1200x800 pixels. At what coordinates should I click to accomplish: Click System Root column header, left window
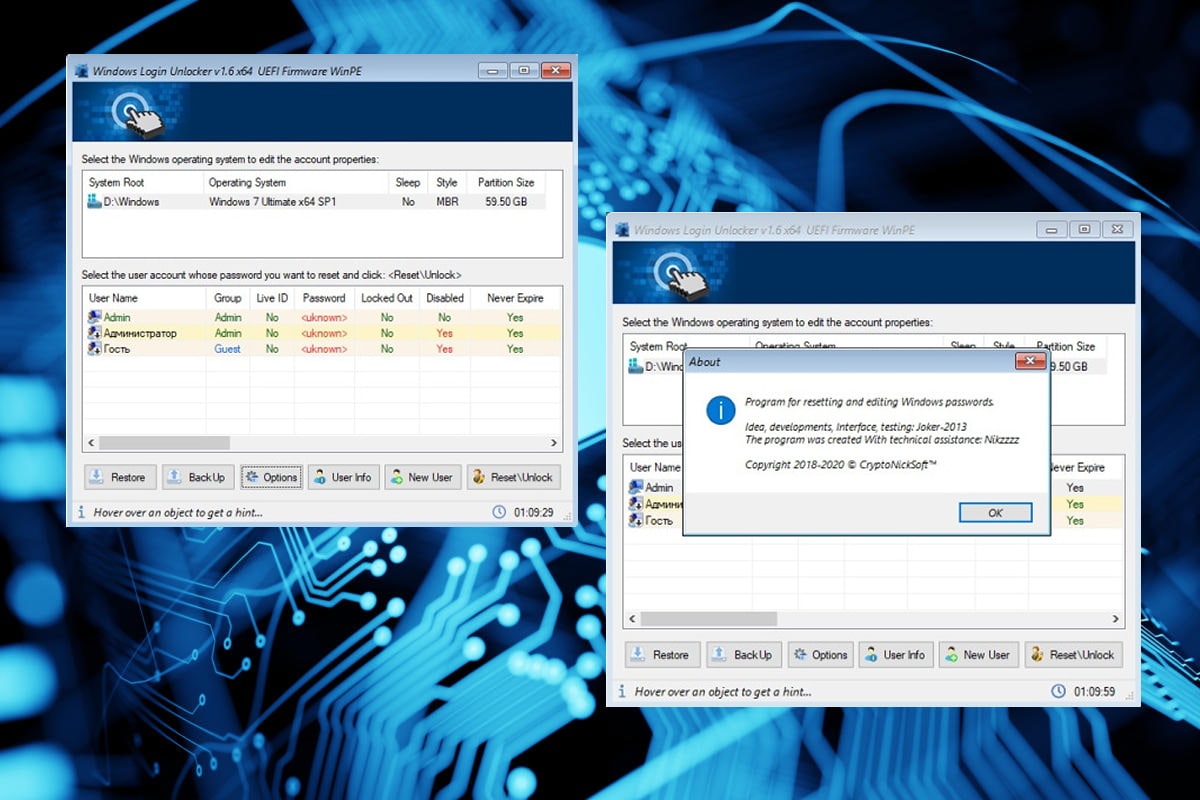pos(143,183)
